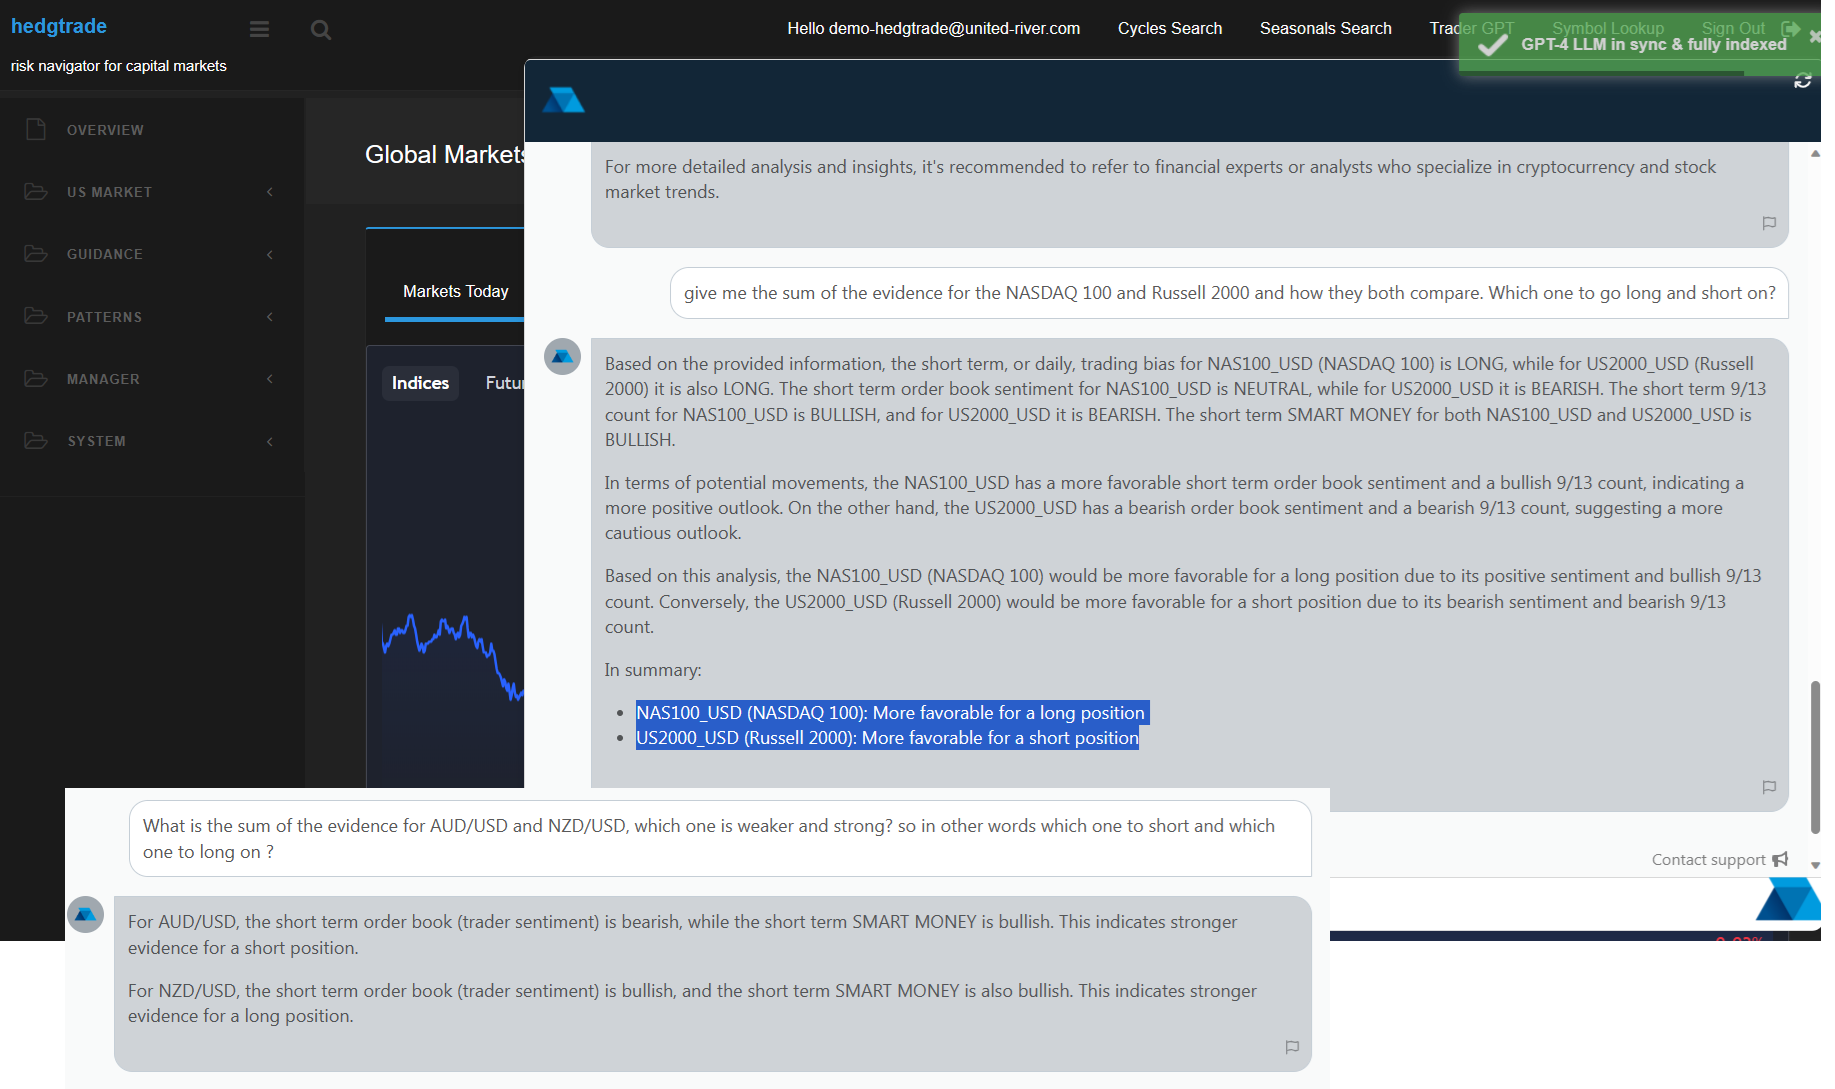
Task: Flag the cryptocurrency and stock market response
Action: pos(1768,223)
